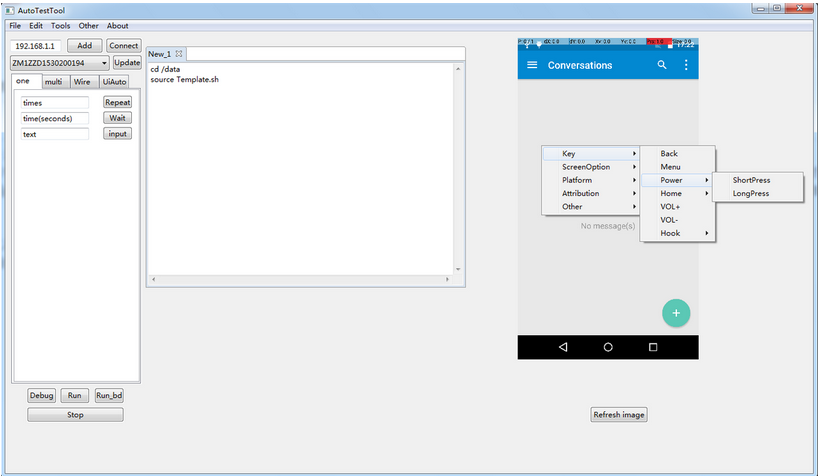The image size is (818, 476).
Task: Choose LongPress in the Power submenu
Action: [x=750, y=193]
